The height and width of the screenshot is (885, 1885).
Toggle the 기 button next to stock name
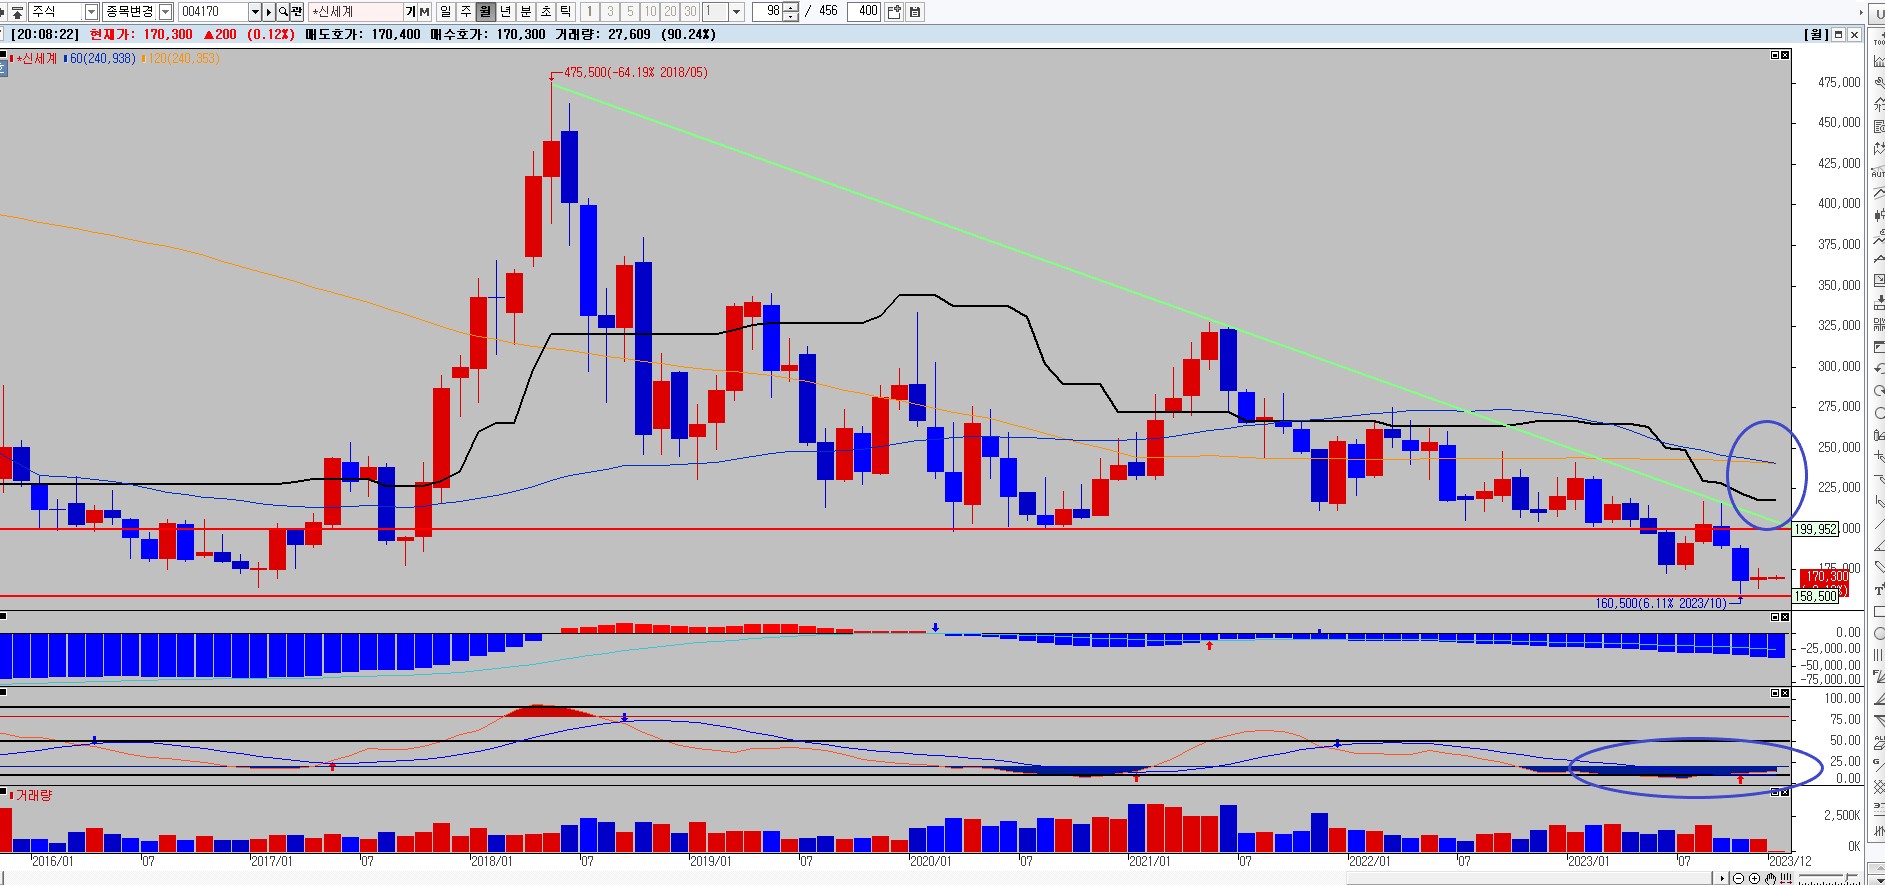point(411,11)
